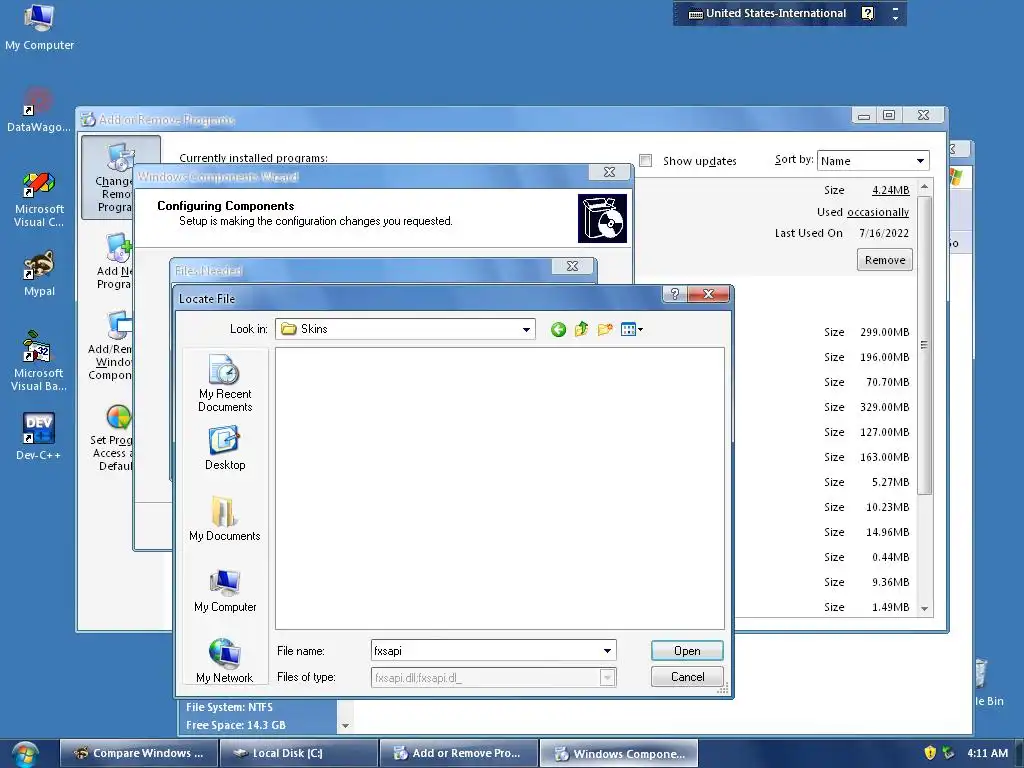This screenshot has height=768, width=1024.
Task: Expand the Look in Skins dropdown
Action: coord(526,329)
